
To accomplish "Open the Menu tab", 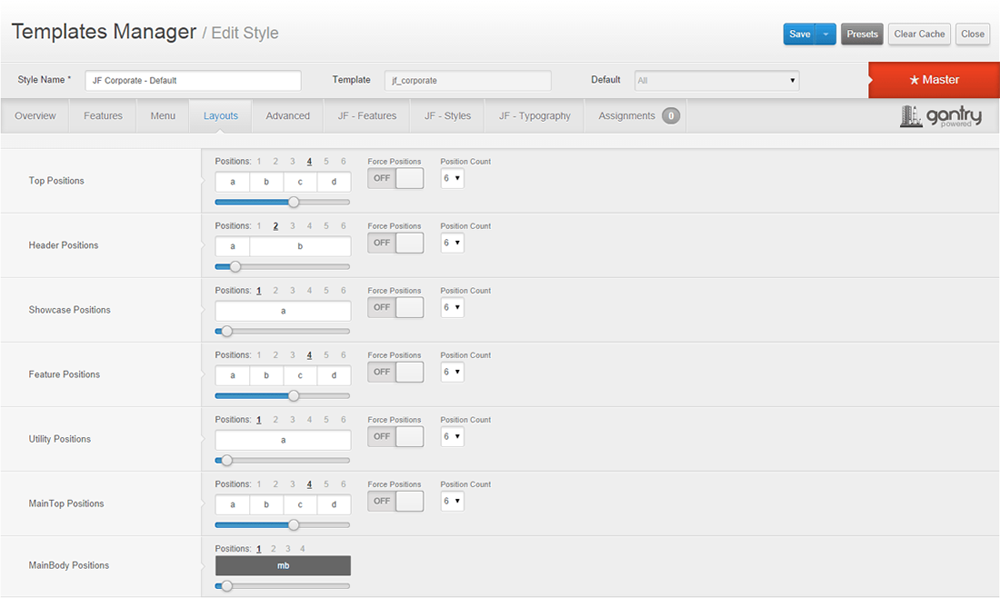I will [x=163, y=116].
